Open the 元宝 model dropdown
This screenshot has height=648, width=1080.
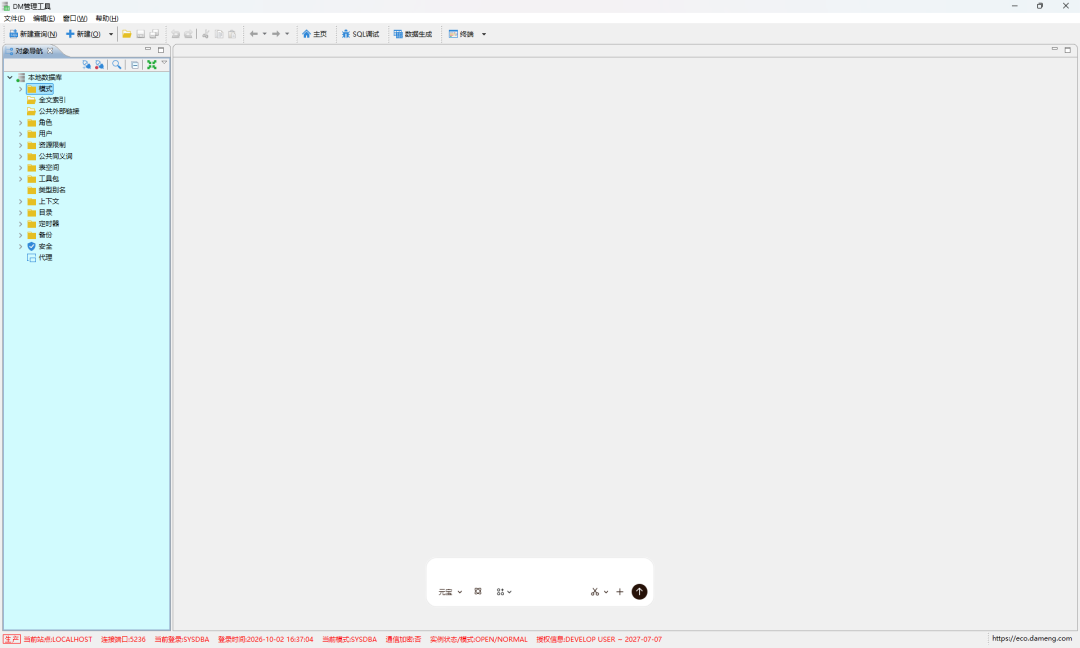[x=450, y=592]
